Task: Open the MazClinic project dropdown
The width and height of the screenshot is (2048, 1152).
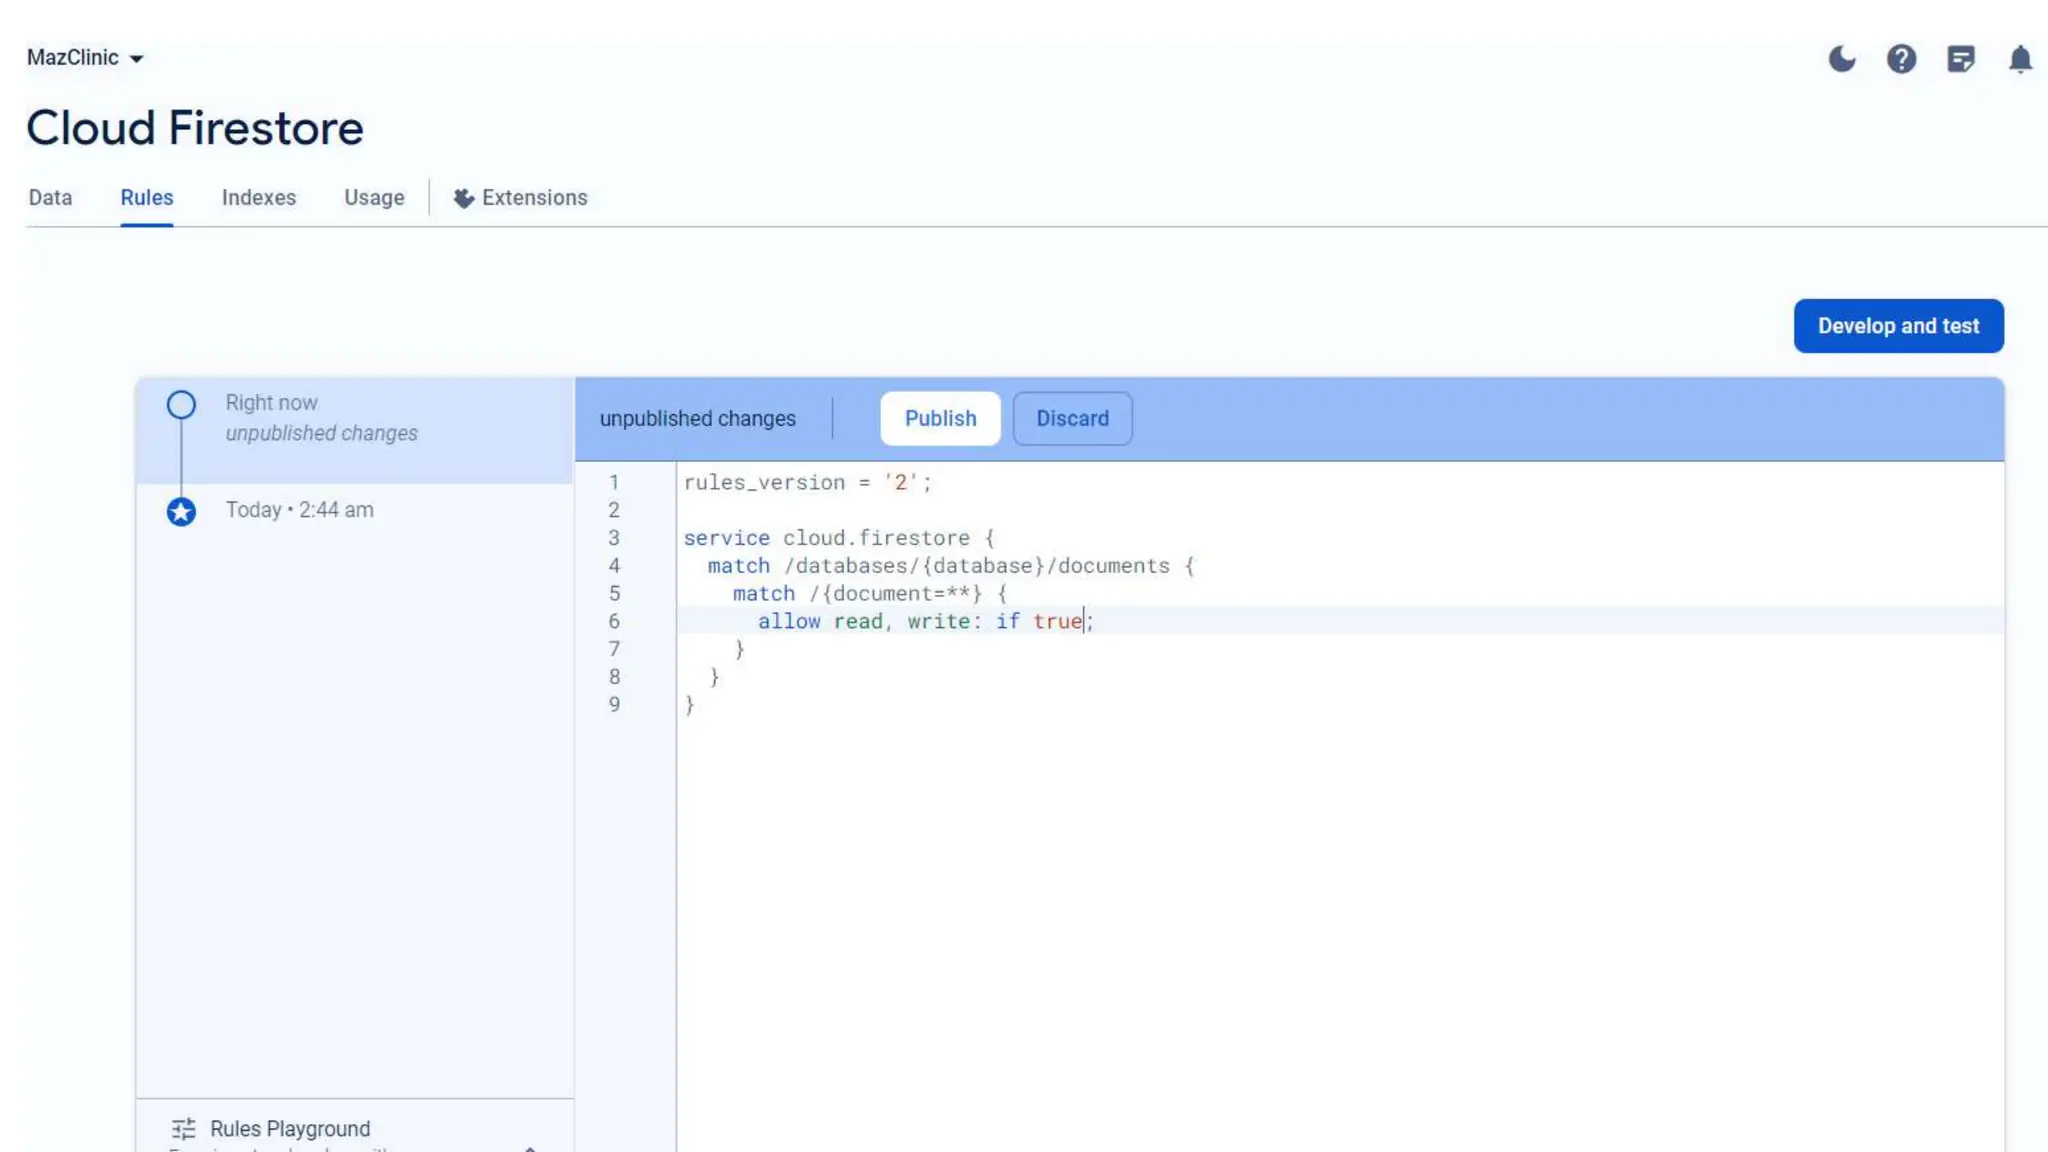Action: [x=85, y=58]
